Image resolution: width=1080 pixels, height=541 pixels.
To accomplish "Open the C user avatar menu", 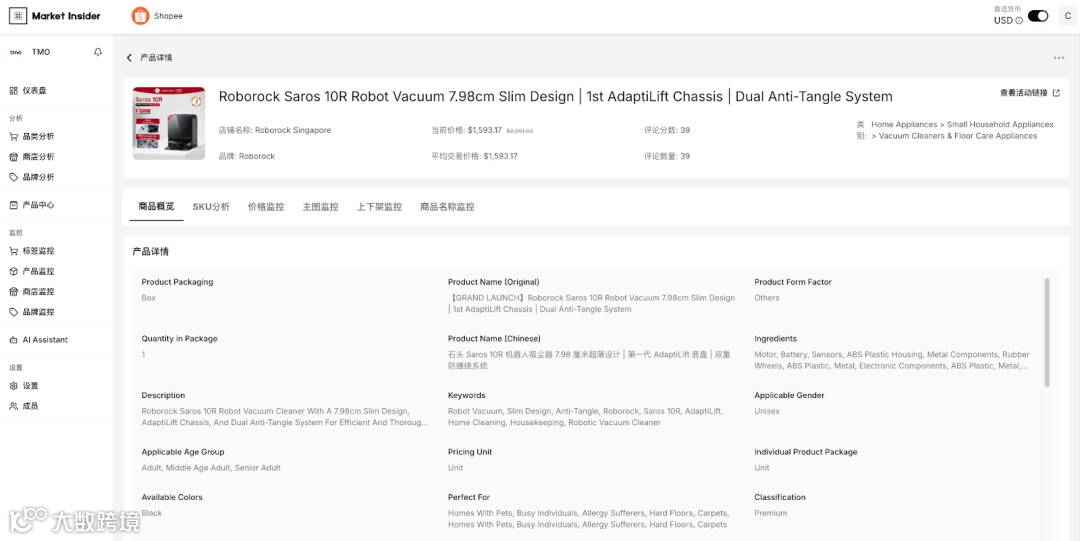I will [1067, 16].
